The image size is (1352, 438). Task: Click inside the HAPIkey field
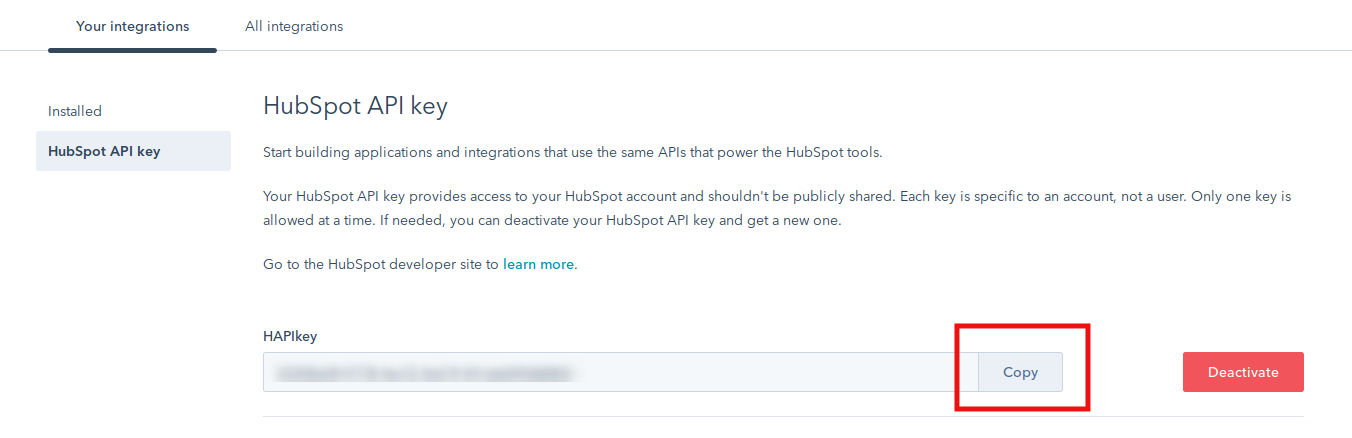[620, 372]
